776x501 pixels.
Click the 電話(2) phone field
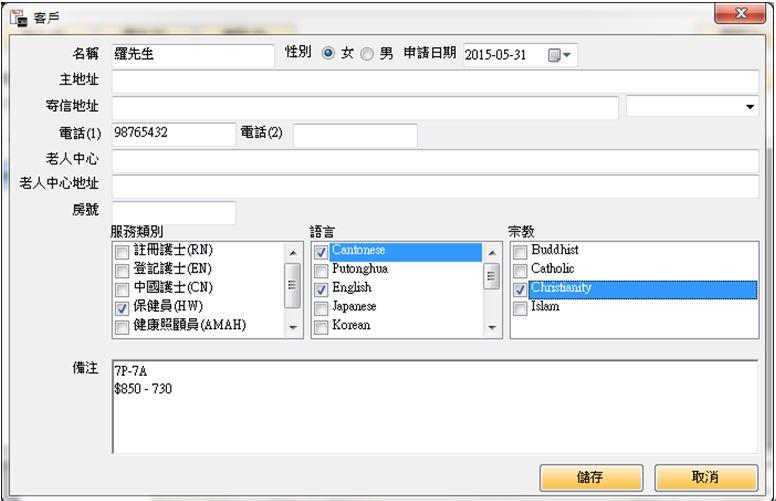[354, 134]
